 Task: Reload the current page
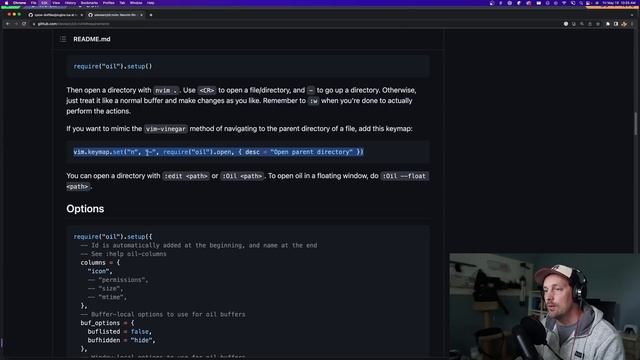pos(24,24)
